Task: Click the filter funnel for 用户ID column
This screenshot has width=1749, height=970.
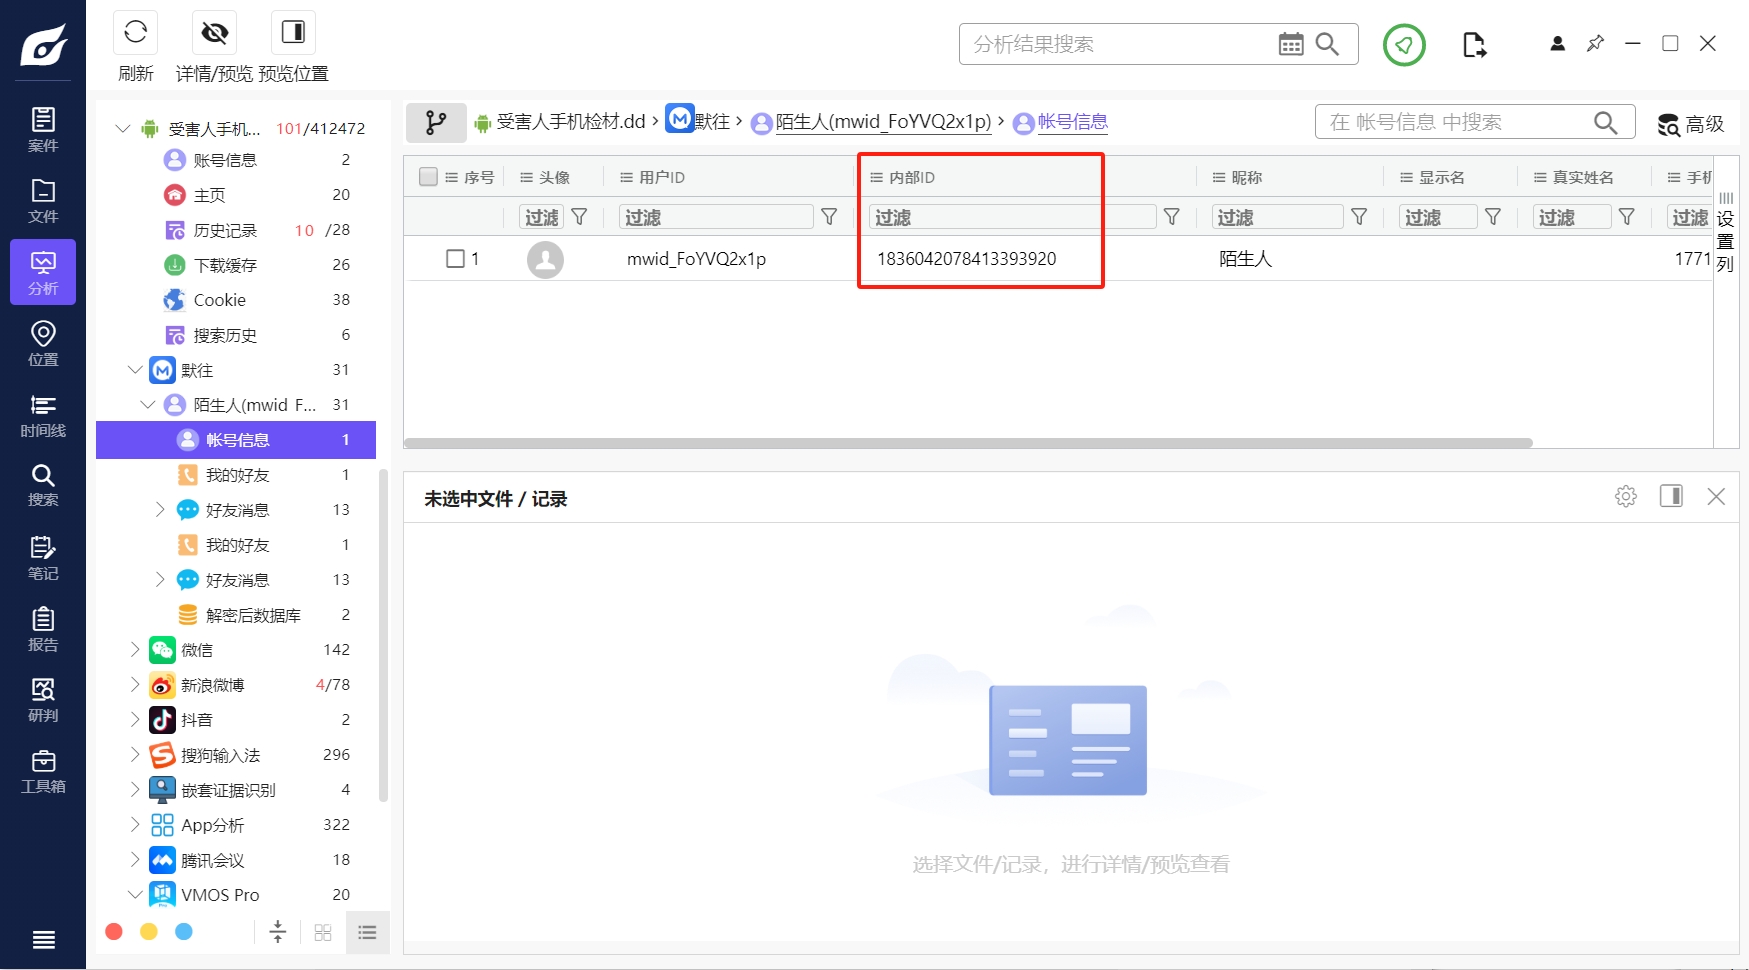Action: (829, 217)
